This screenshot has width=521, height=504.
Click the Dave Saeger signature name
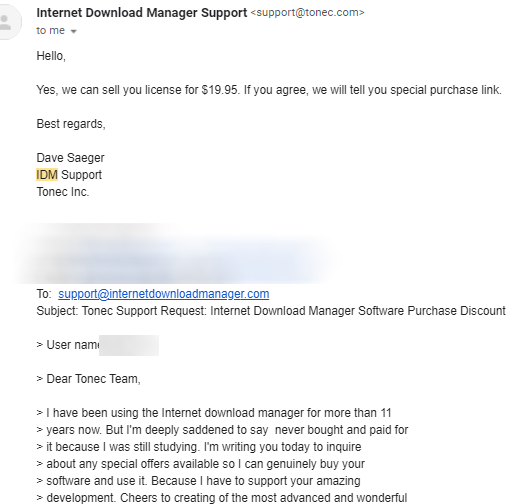70,158
